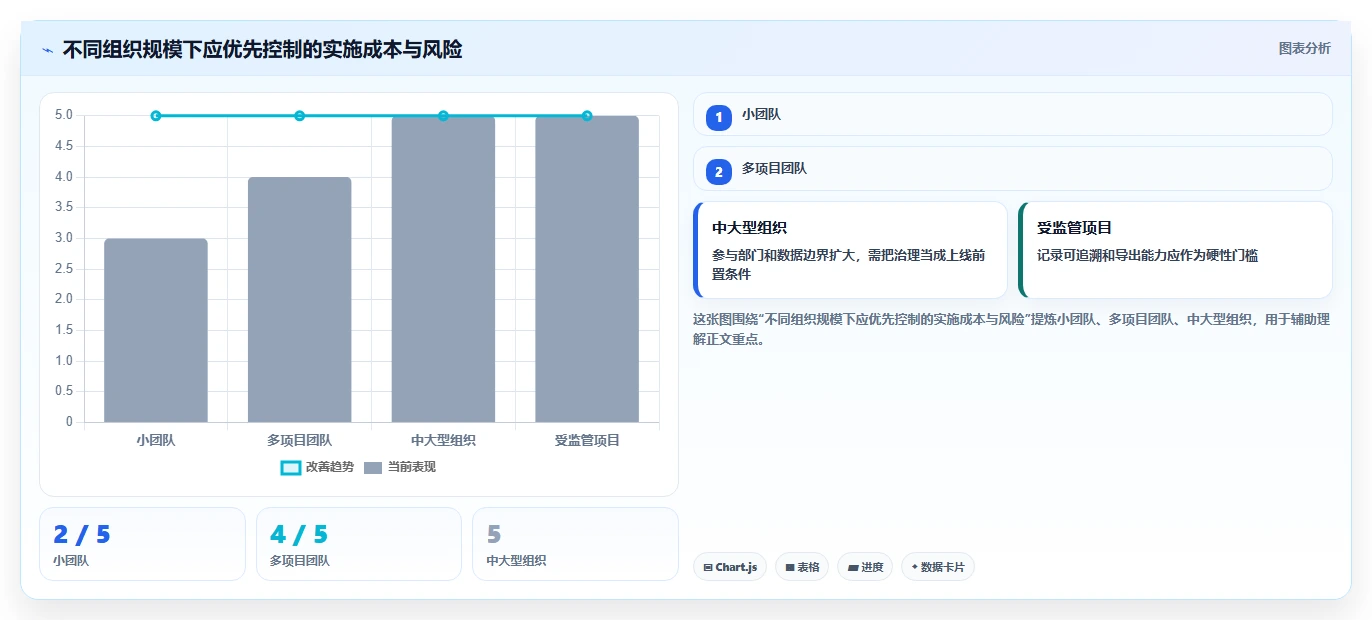The height and width of the screenshot is (620, 1372).
Task: Click the 中大型组织 bar in the chart
Action: [x=443, y=269]
